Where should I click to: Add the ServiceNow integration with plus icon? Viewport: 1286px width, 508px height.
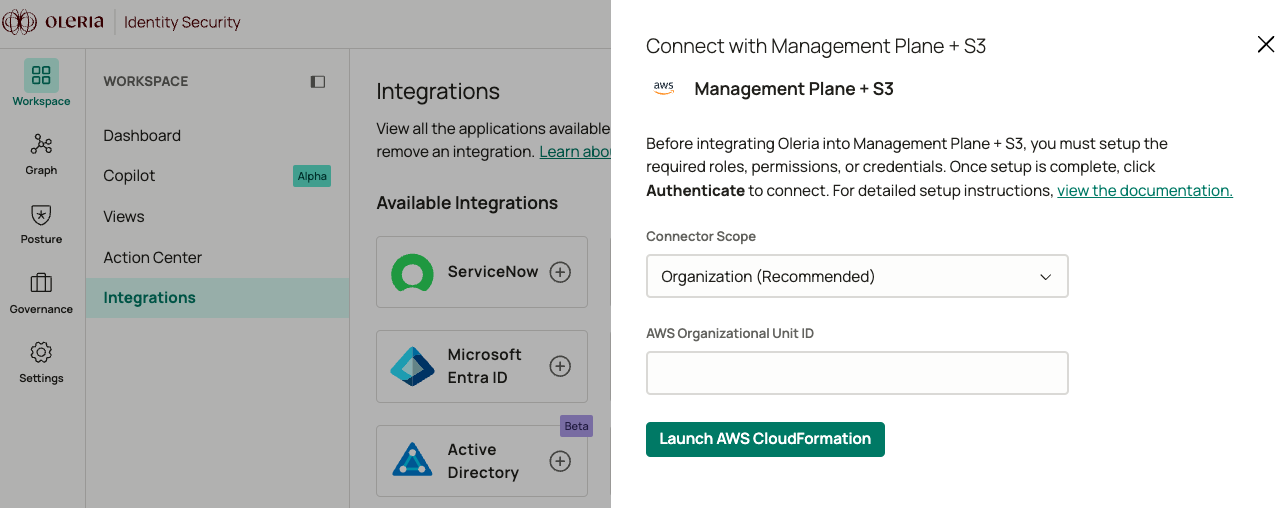560,272
